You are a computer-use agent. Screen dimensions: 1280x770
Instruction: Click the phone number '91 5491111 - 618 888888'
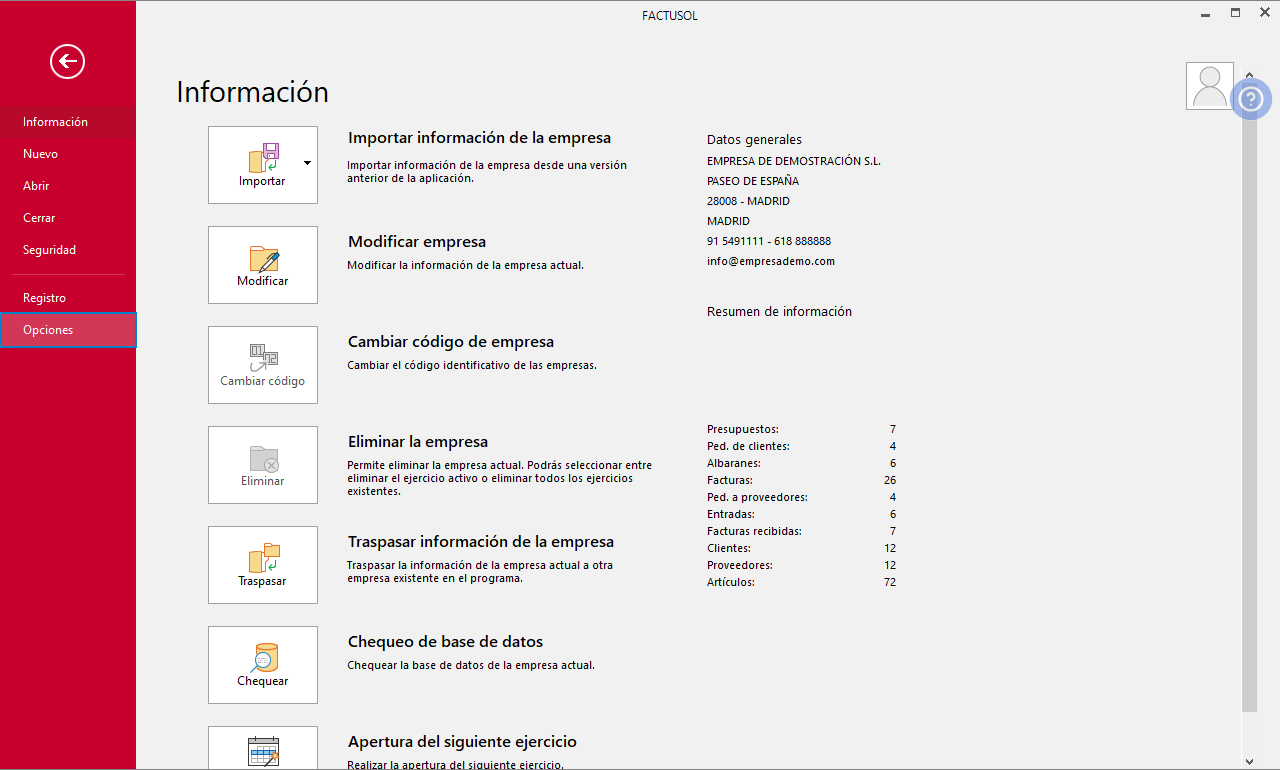pyautogui.click(x=769, y=241)
